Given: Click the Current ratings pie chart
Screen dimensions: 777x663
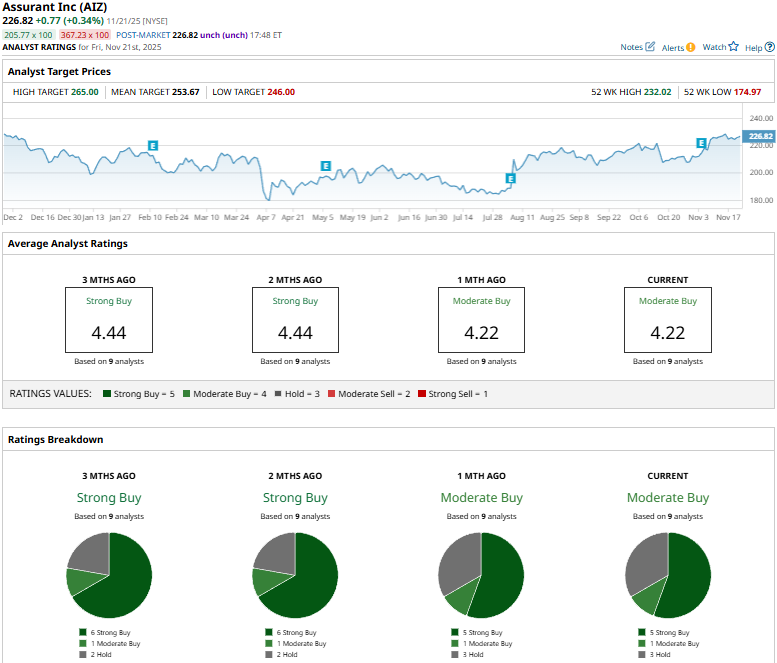Looking at the screenshot, I should click(667, 575).
